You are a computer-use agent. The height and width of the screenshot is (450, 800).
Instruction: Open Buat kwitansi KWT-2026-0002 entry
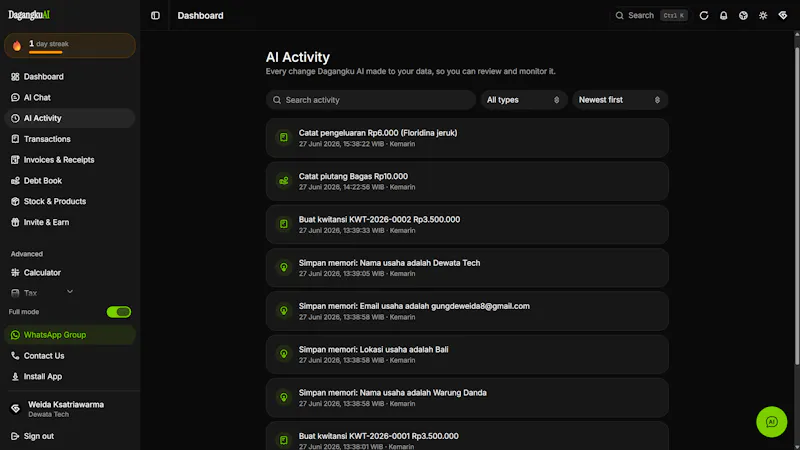467,224
